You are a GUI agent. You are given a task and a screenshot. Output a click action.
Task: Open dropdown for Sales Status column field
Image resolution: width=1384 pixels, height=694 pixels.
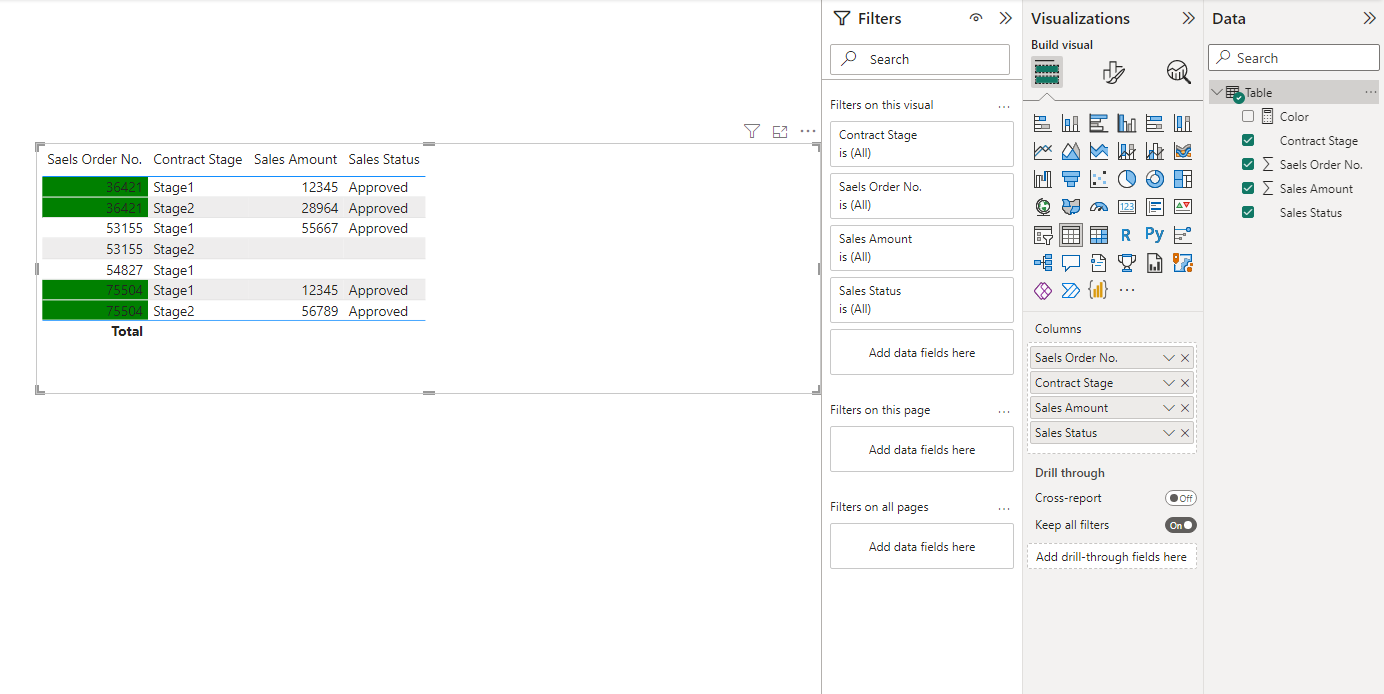click(1169, 433)
